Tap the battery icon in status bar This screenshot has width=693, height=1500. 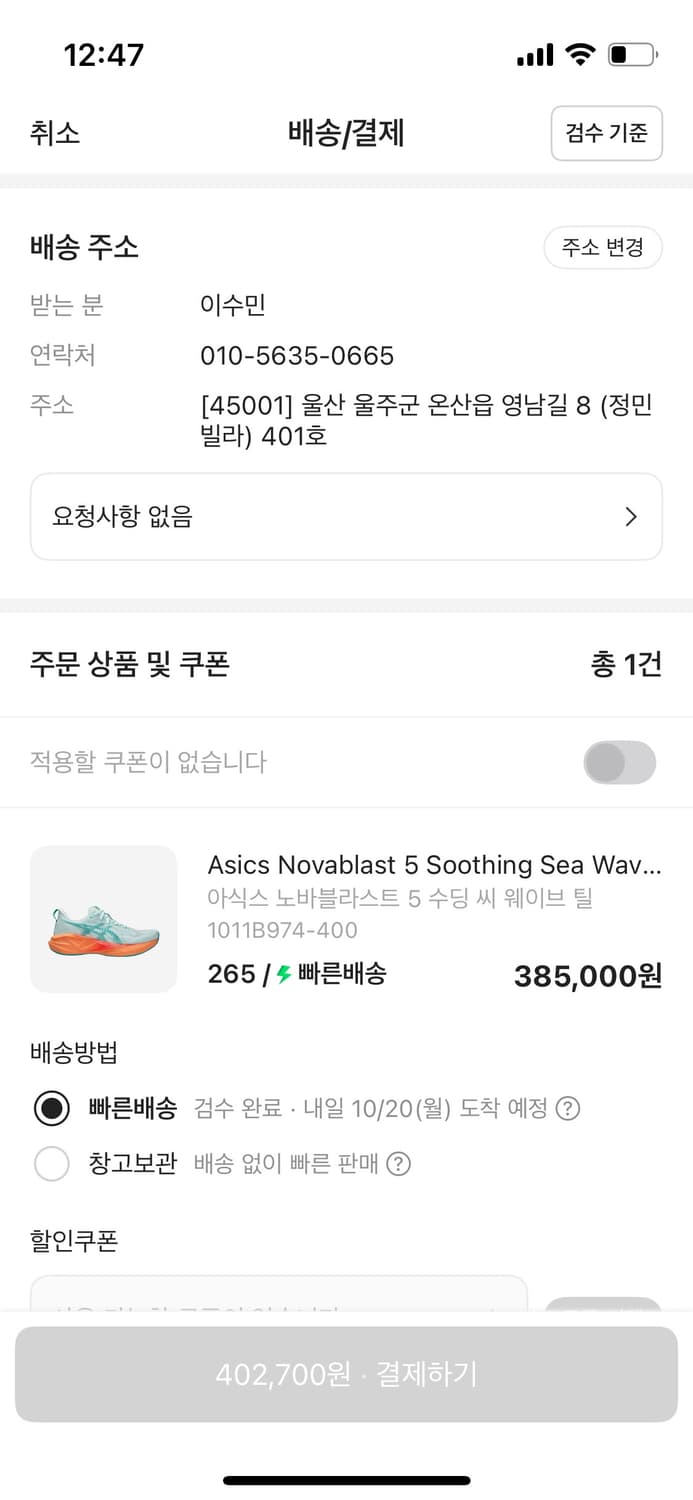click(632, 55)
